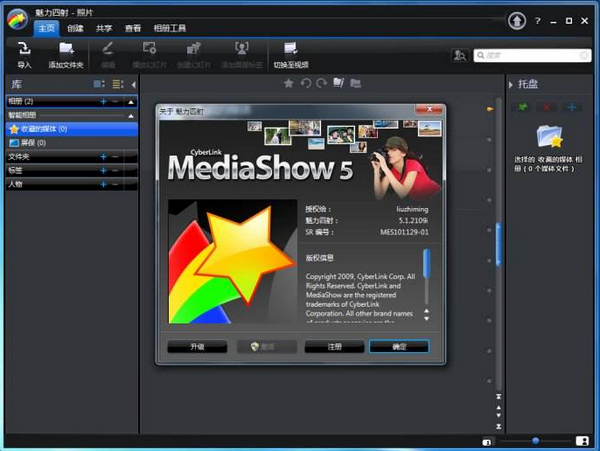Open the 查看 tab
600x451 pixels.
tap(133, 28)
